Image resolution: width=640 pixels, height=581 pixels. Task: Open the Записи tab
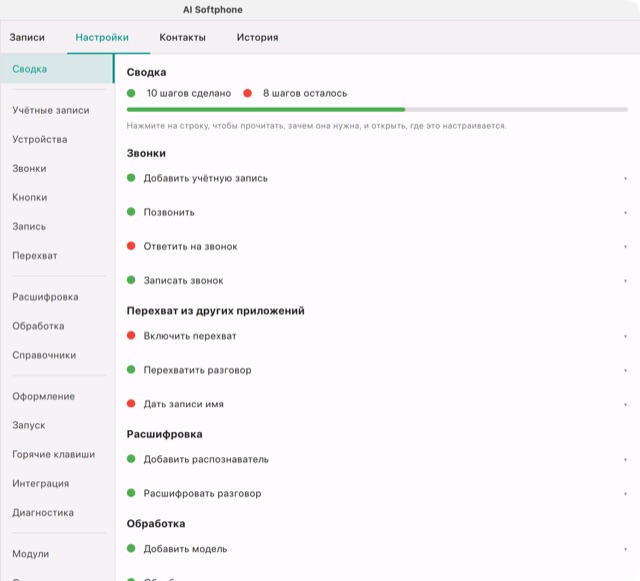click(x=27, y=37)
